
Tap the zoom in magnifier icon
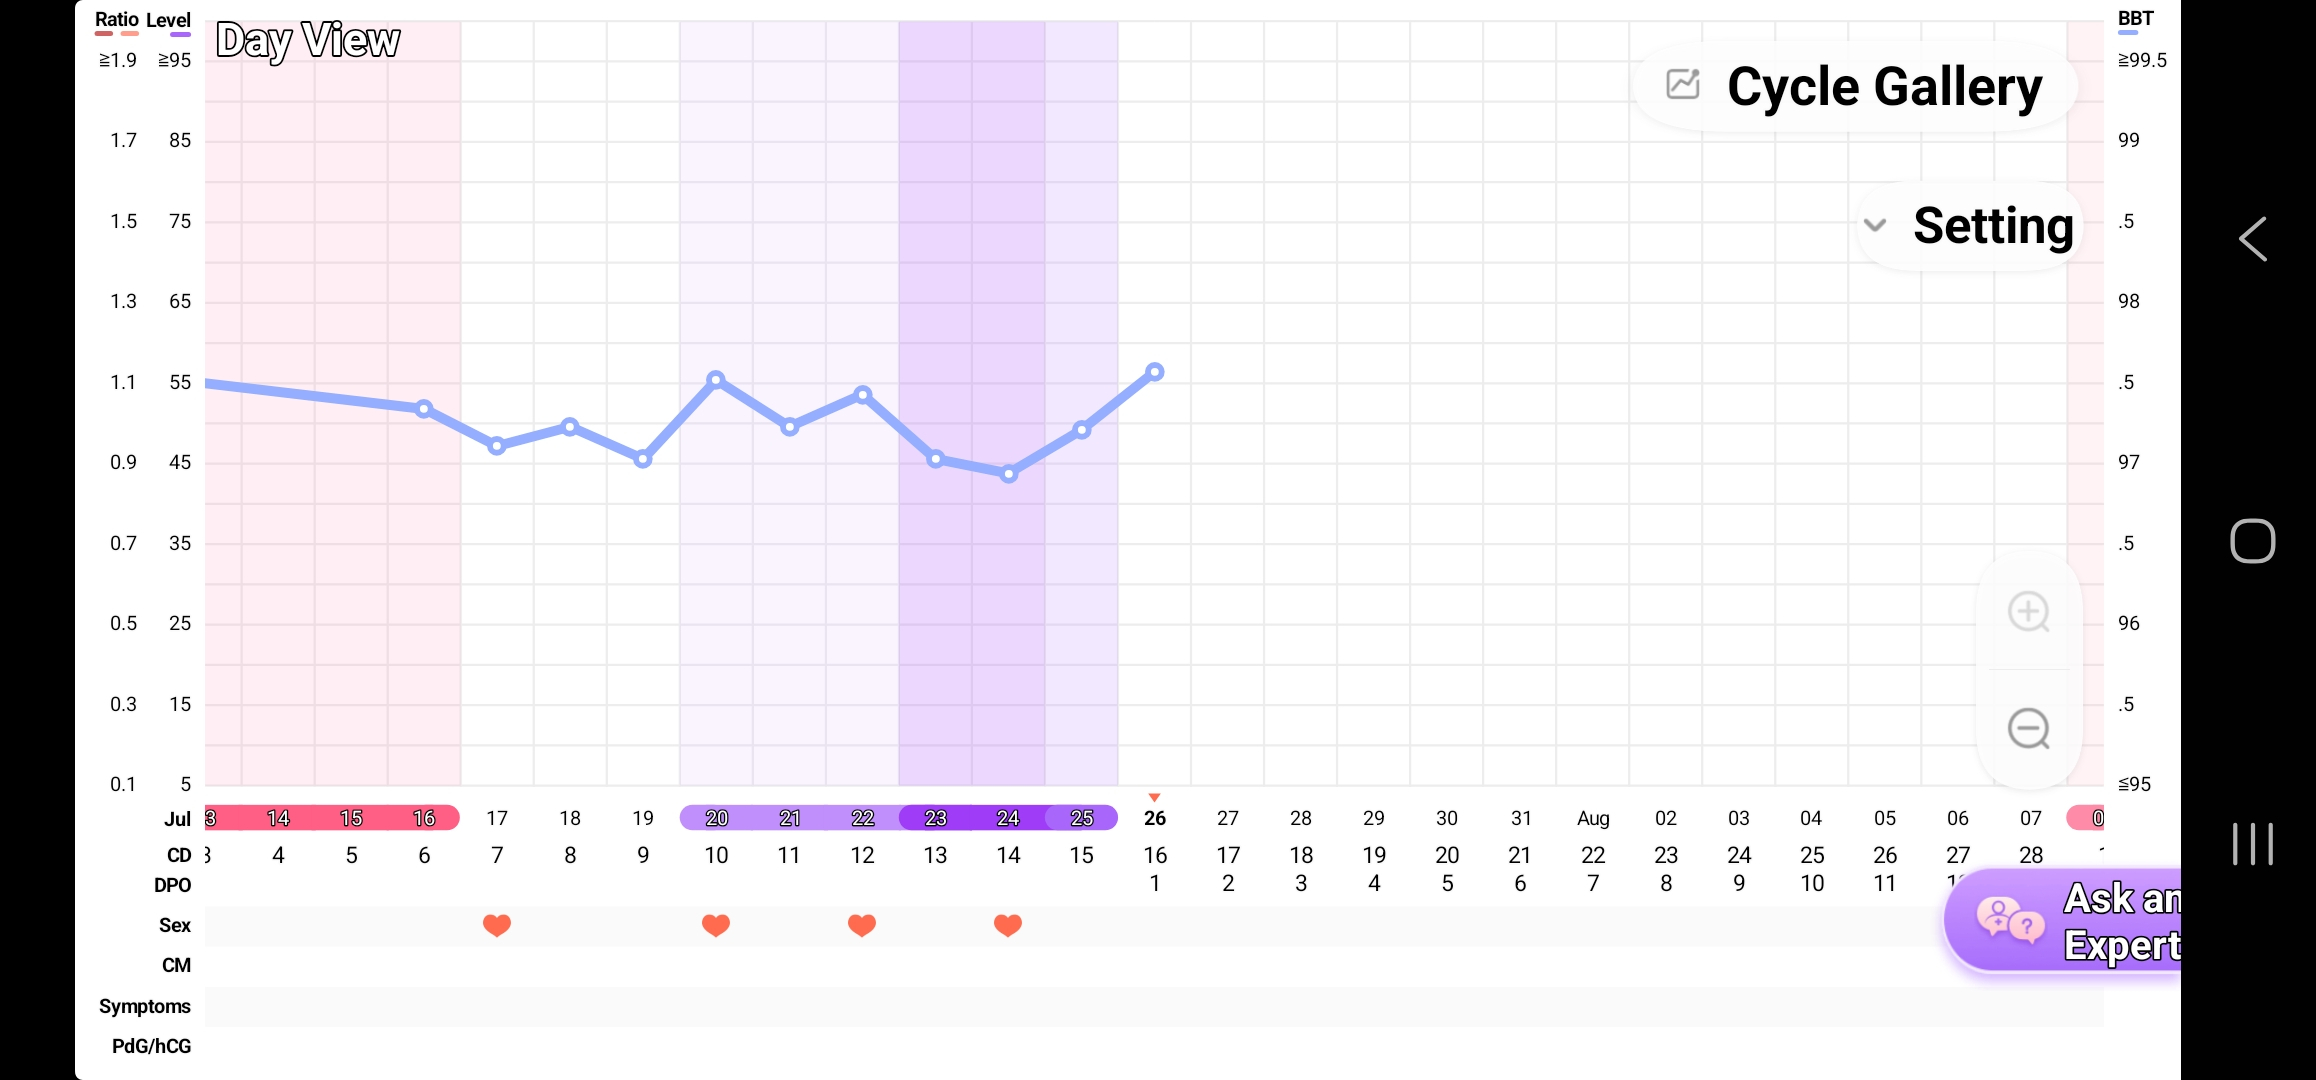2029,612
